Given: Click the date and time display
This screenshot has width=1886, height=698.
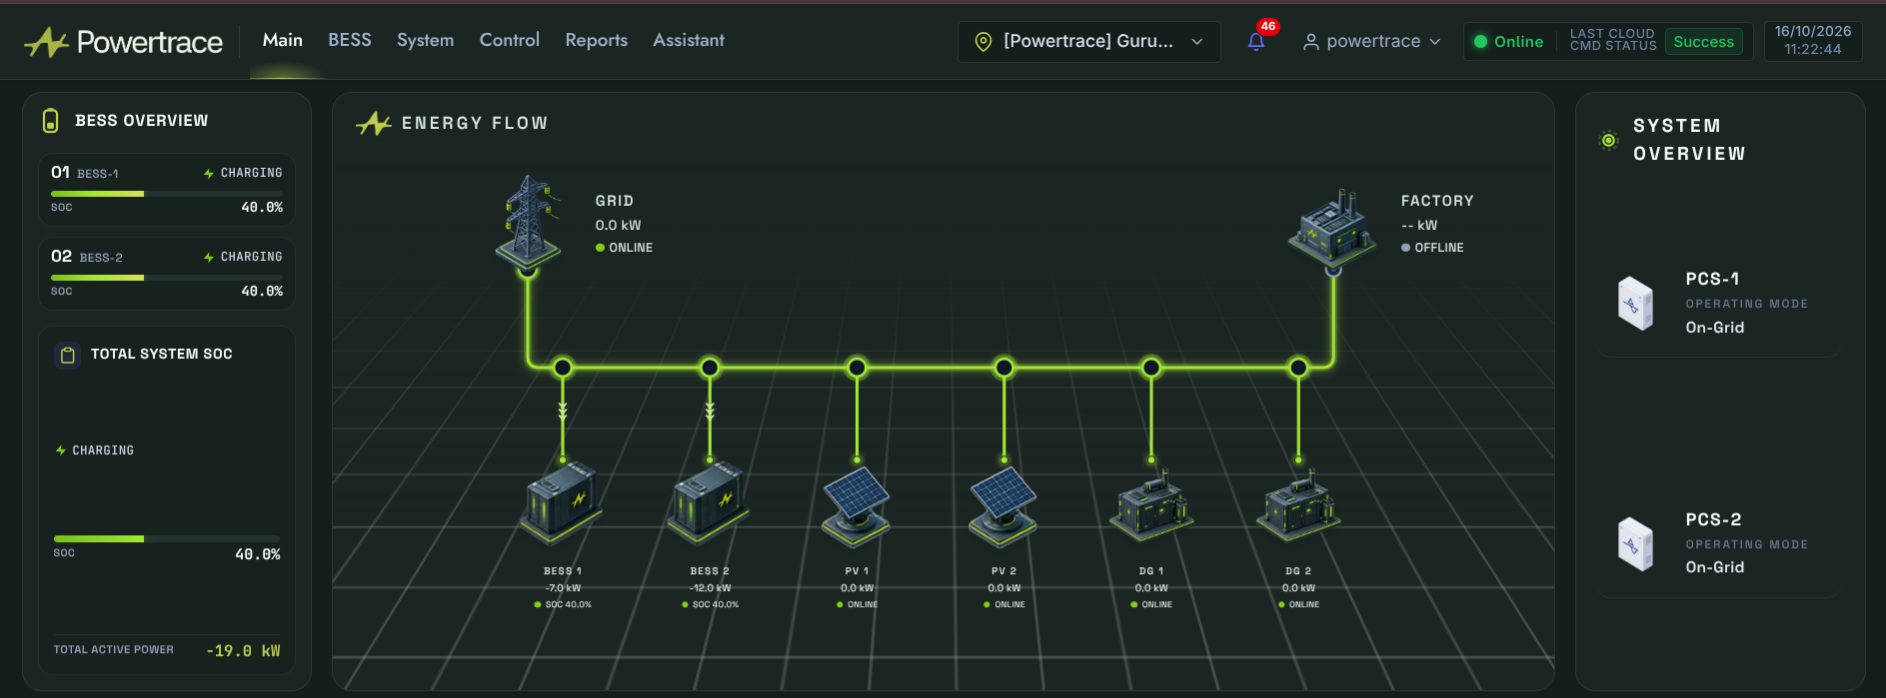Looking at the screenshot, I should tap(1813, 41).
